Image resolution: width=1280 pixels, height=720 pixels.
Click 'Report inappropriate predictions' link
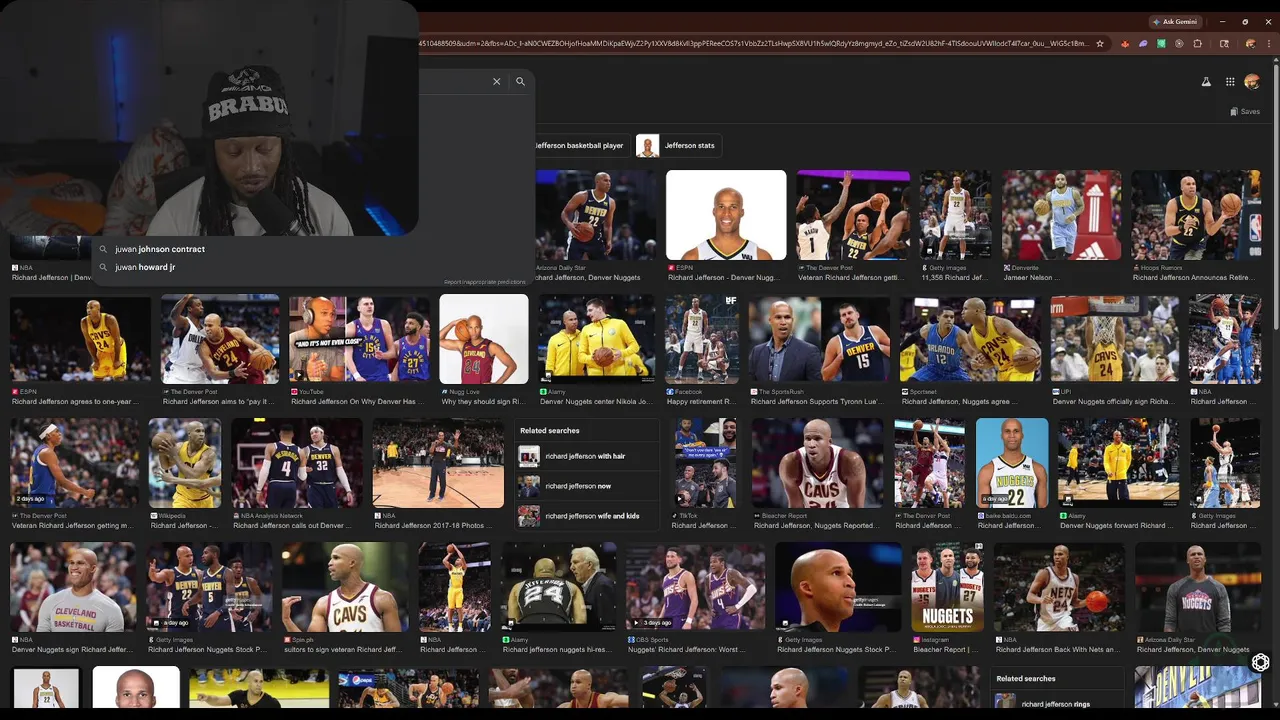coord(484,282)
